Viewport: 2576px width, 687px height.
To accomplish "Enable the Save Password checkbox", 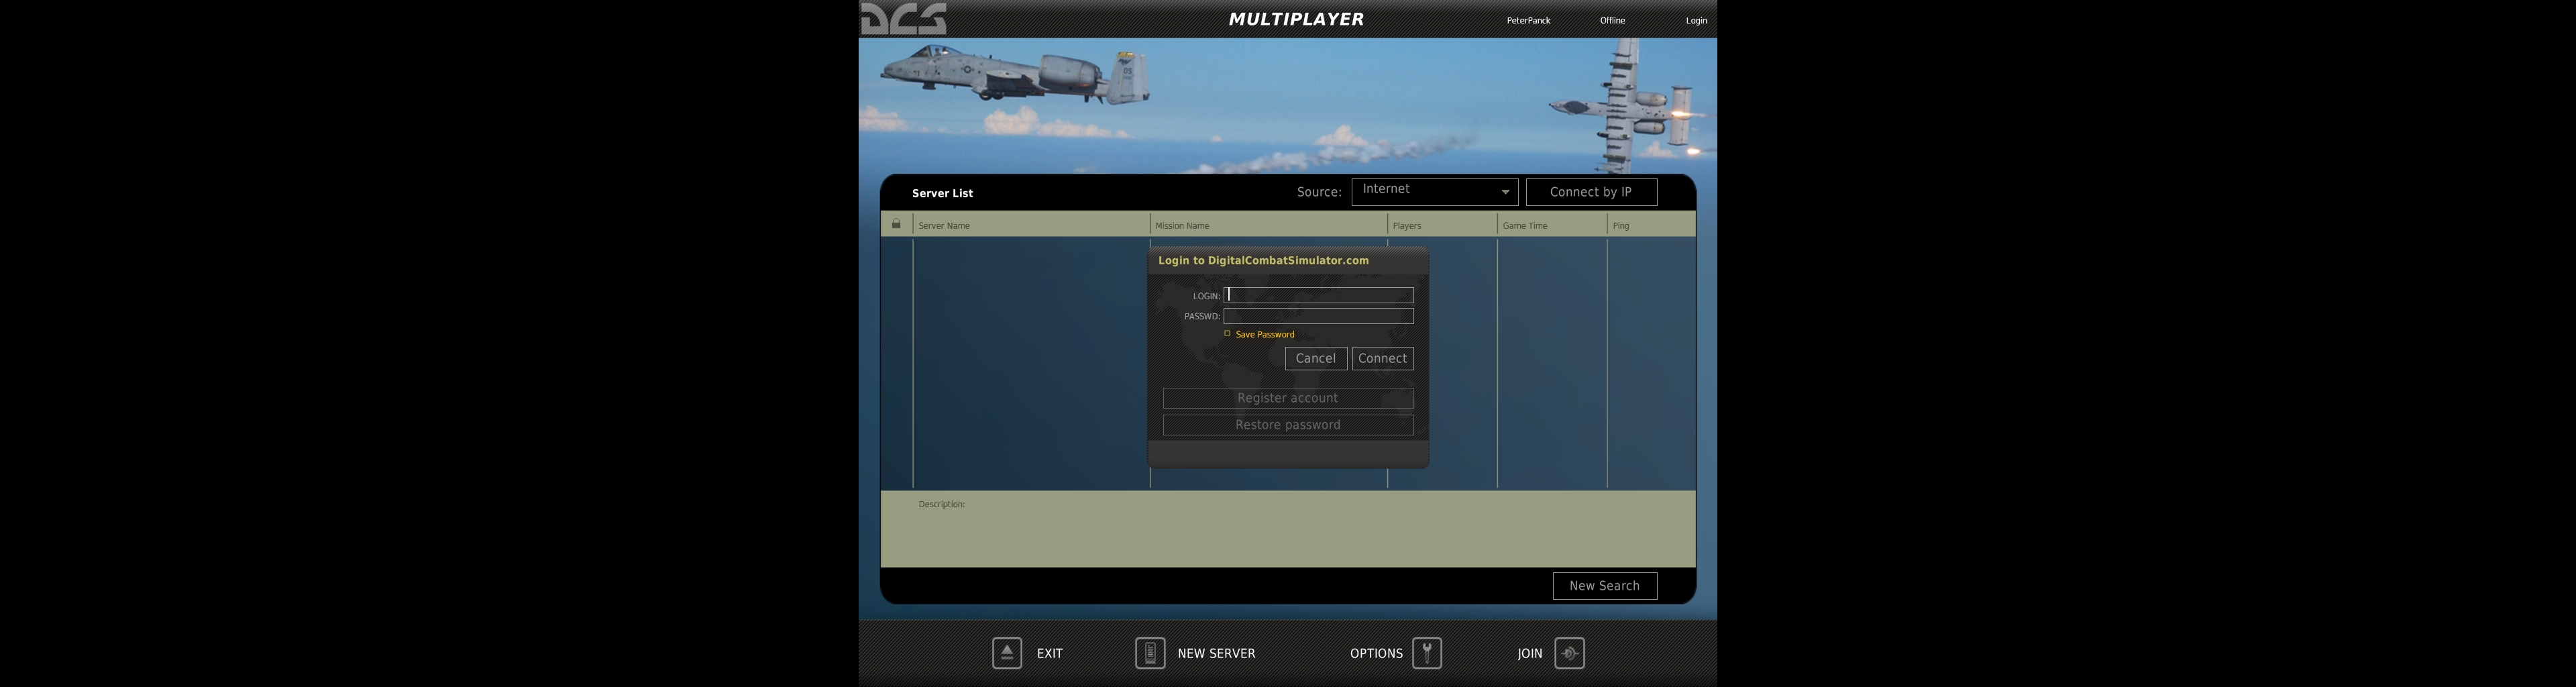I will (1227, 334).
